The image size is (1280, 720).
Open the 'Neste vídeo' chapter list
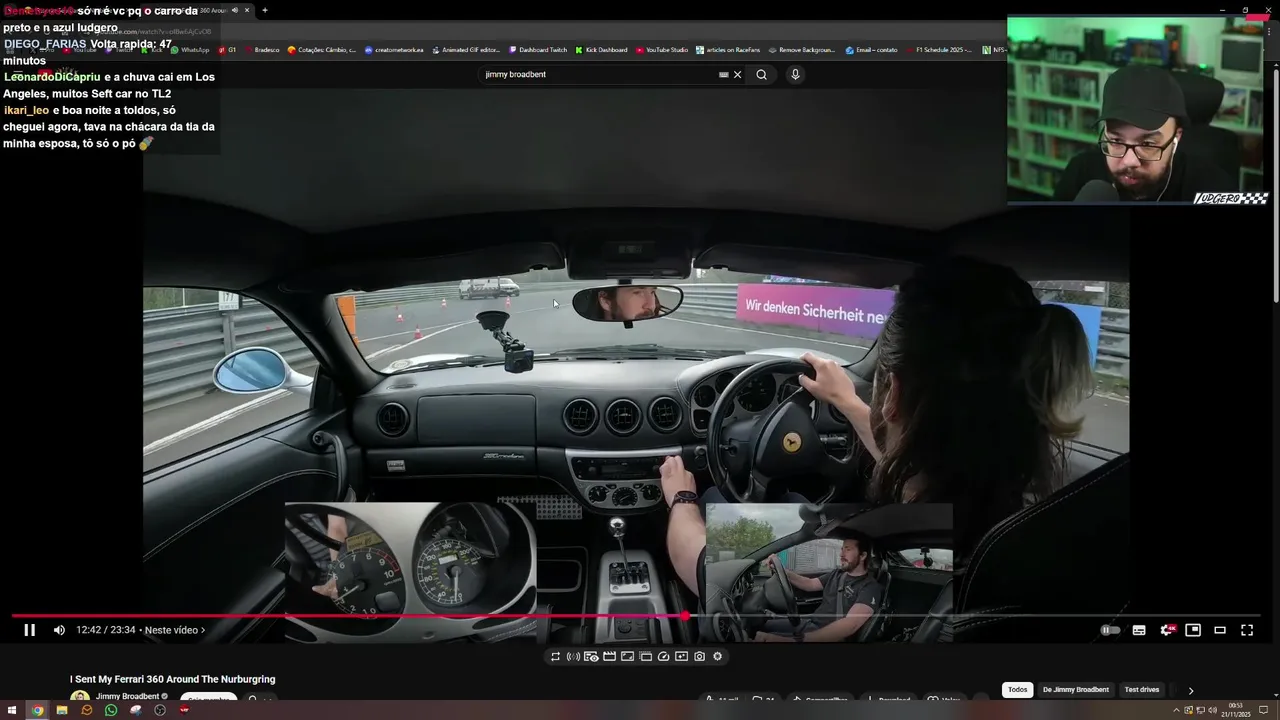174,630
